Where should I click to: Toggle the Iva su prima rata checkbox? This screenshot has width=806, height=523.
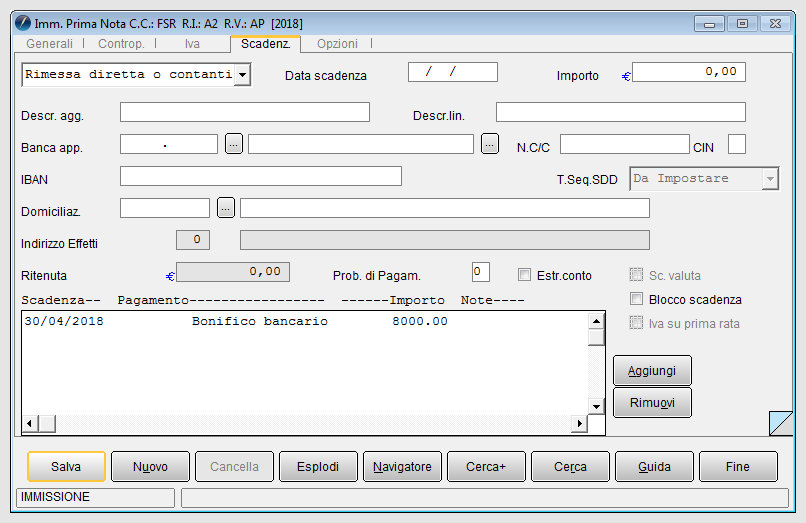636,323
